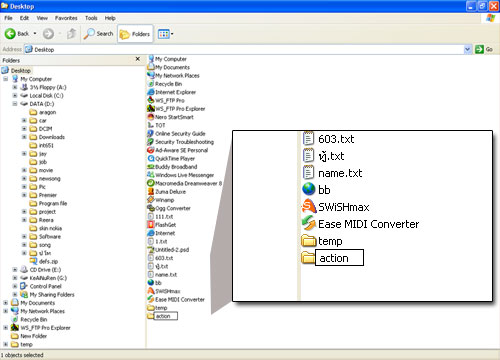Open the Help menu

point(110,18)
